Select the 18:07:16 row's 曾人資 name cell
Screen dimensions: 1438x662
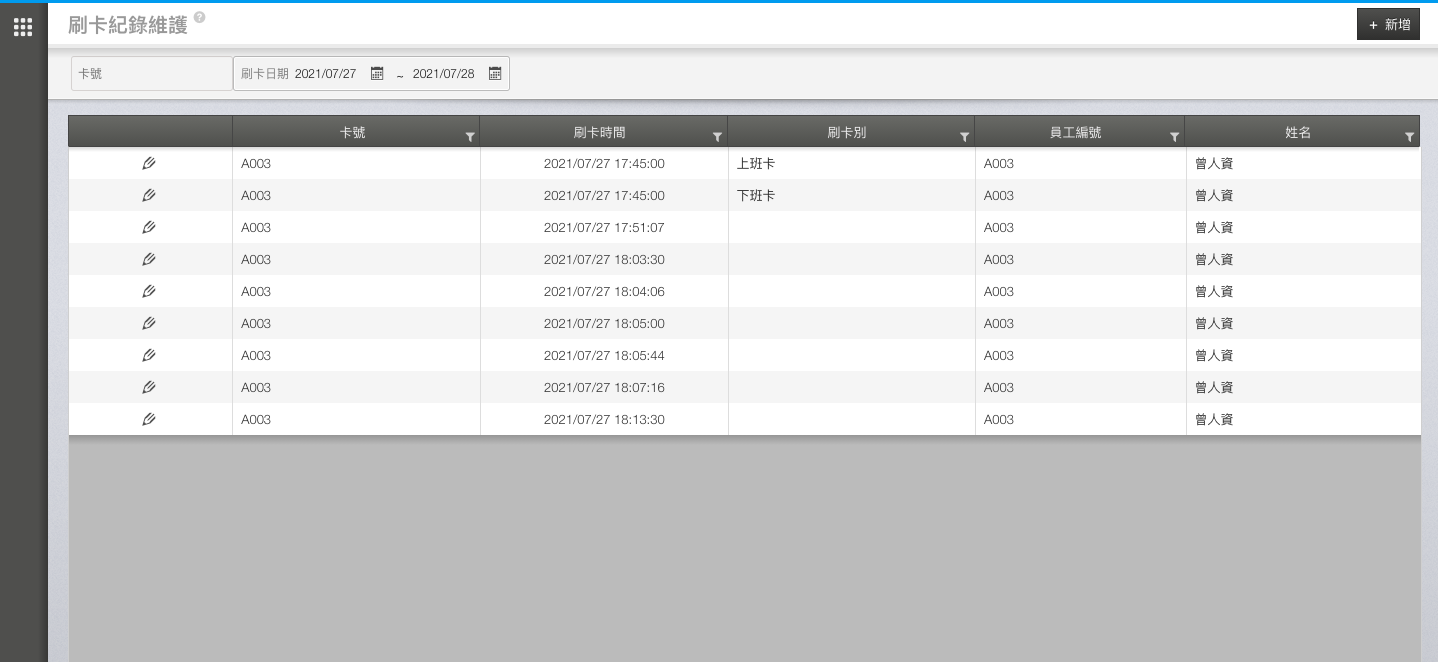[x=1214, y=387]
